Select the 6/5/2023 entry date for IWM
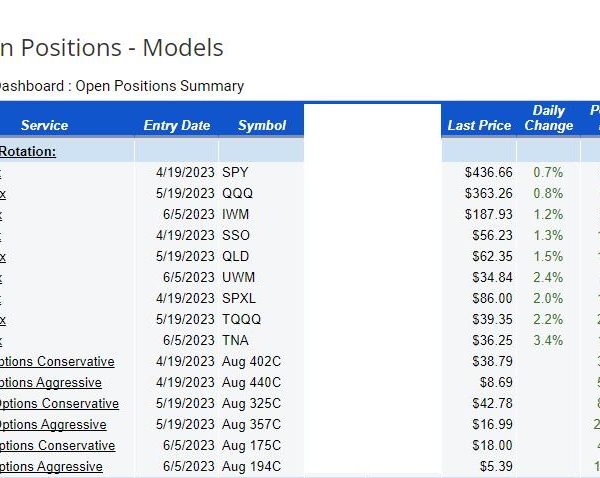This screenshot has height=478, width=600. pos(189,215)
